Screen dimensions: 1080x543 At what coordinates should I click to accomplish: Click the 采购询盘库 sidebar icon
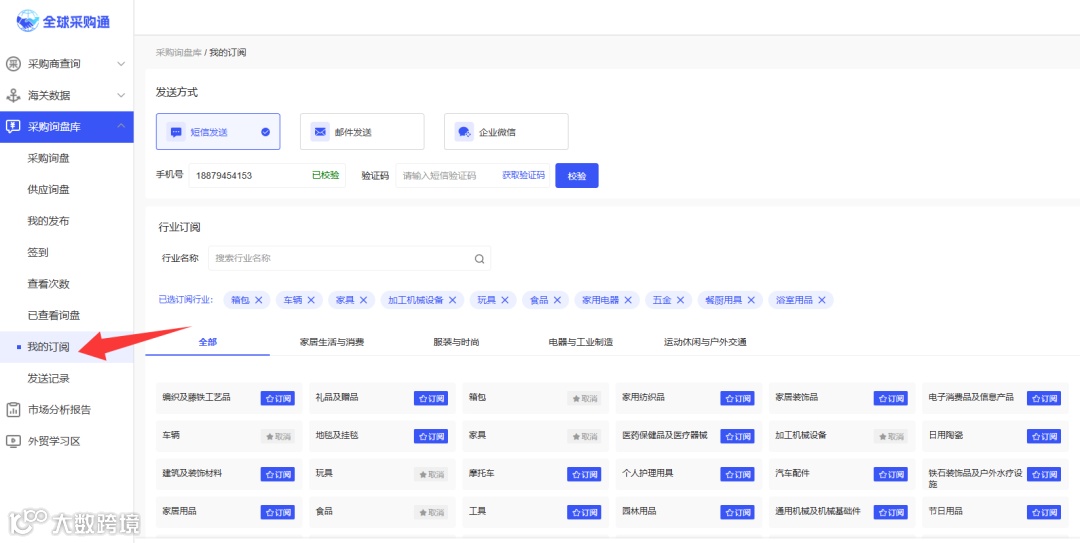click(x=13, y=127)
